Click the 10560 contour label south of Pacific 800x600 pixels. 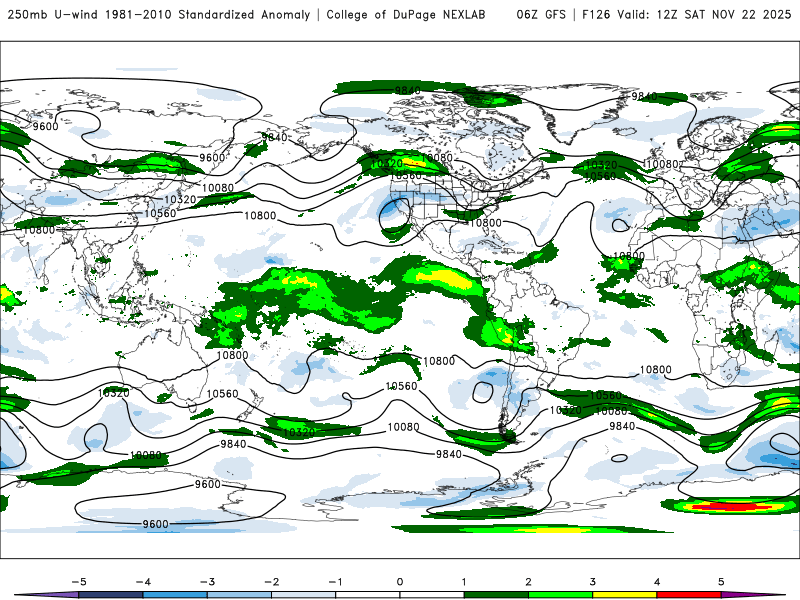point(401,386)
